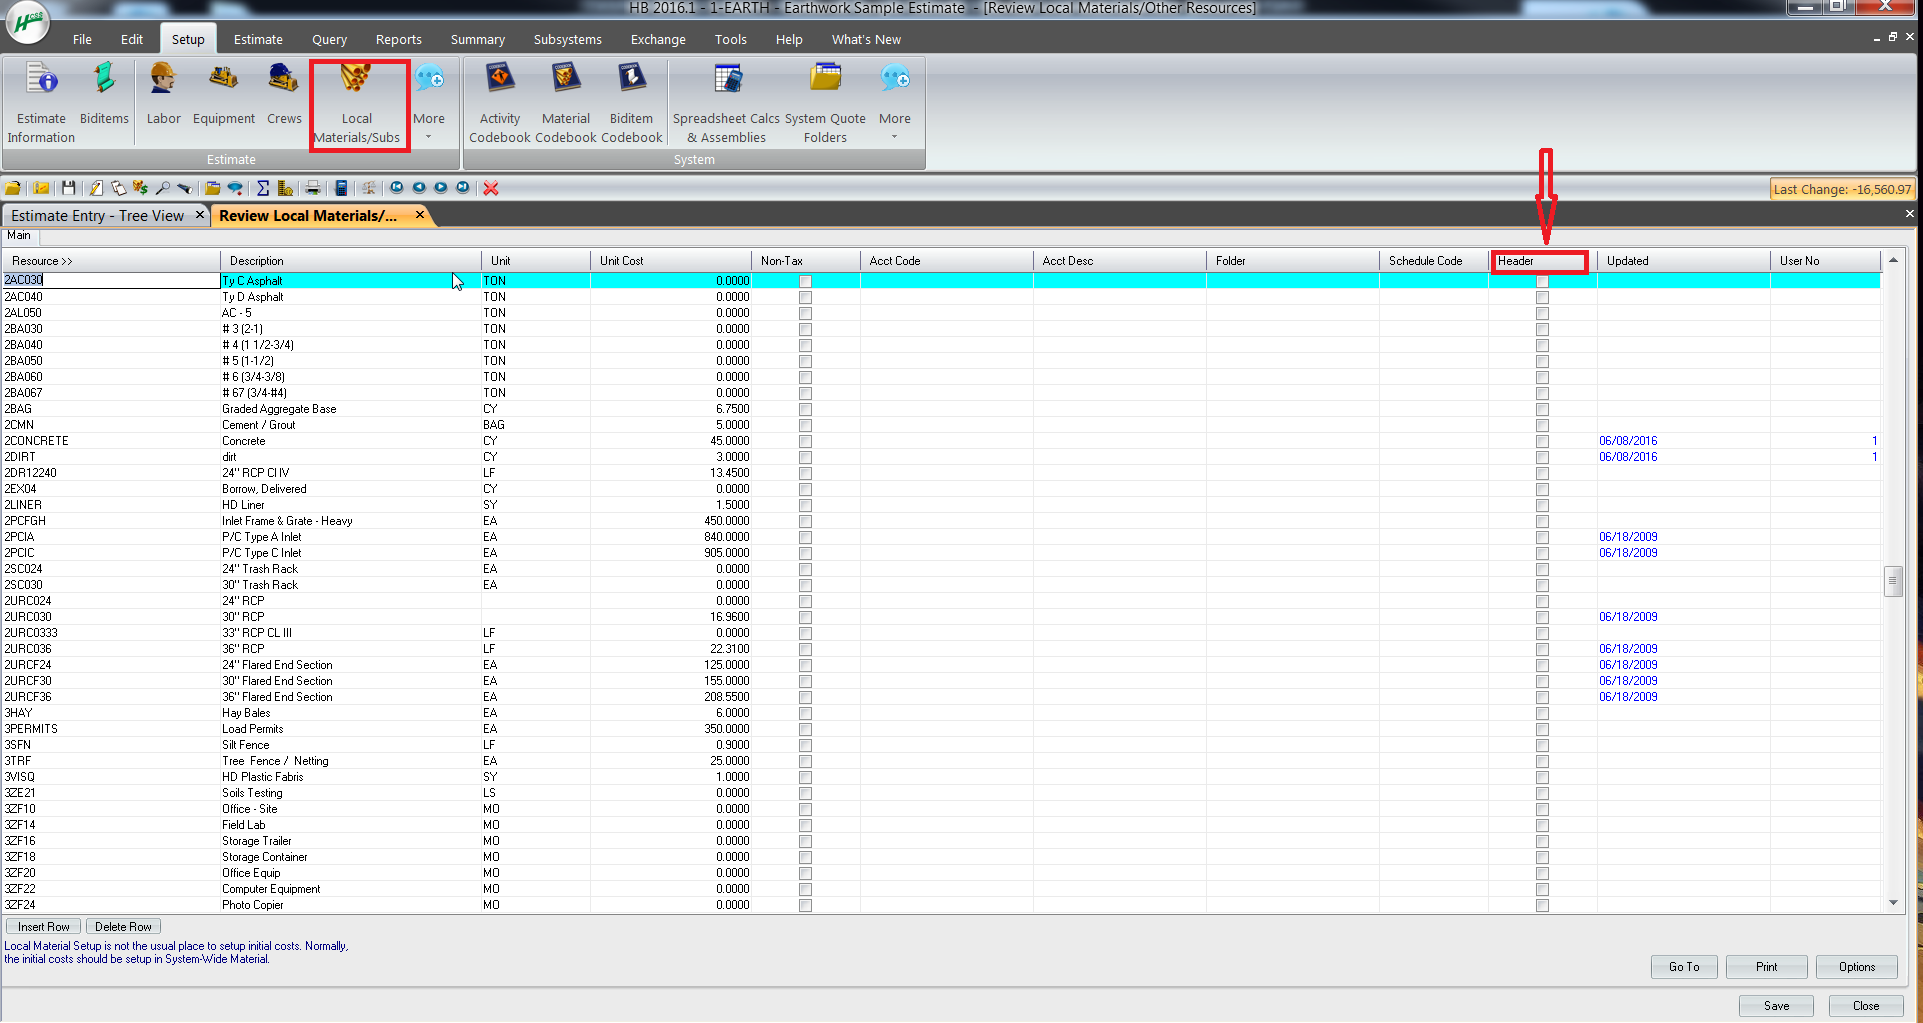
Task: Click the printer icon in toolbar
Action: [x=313, y=188]
